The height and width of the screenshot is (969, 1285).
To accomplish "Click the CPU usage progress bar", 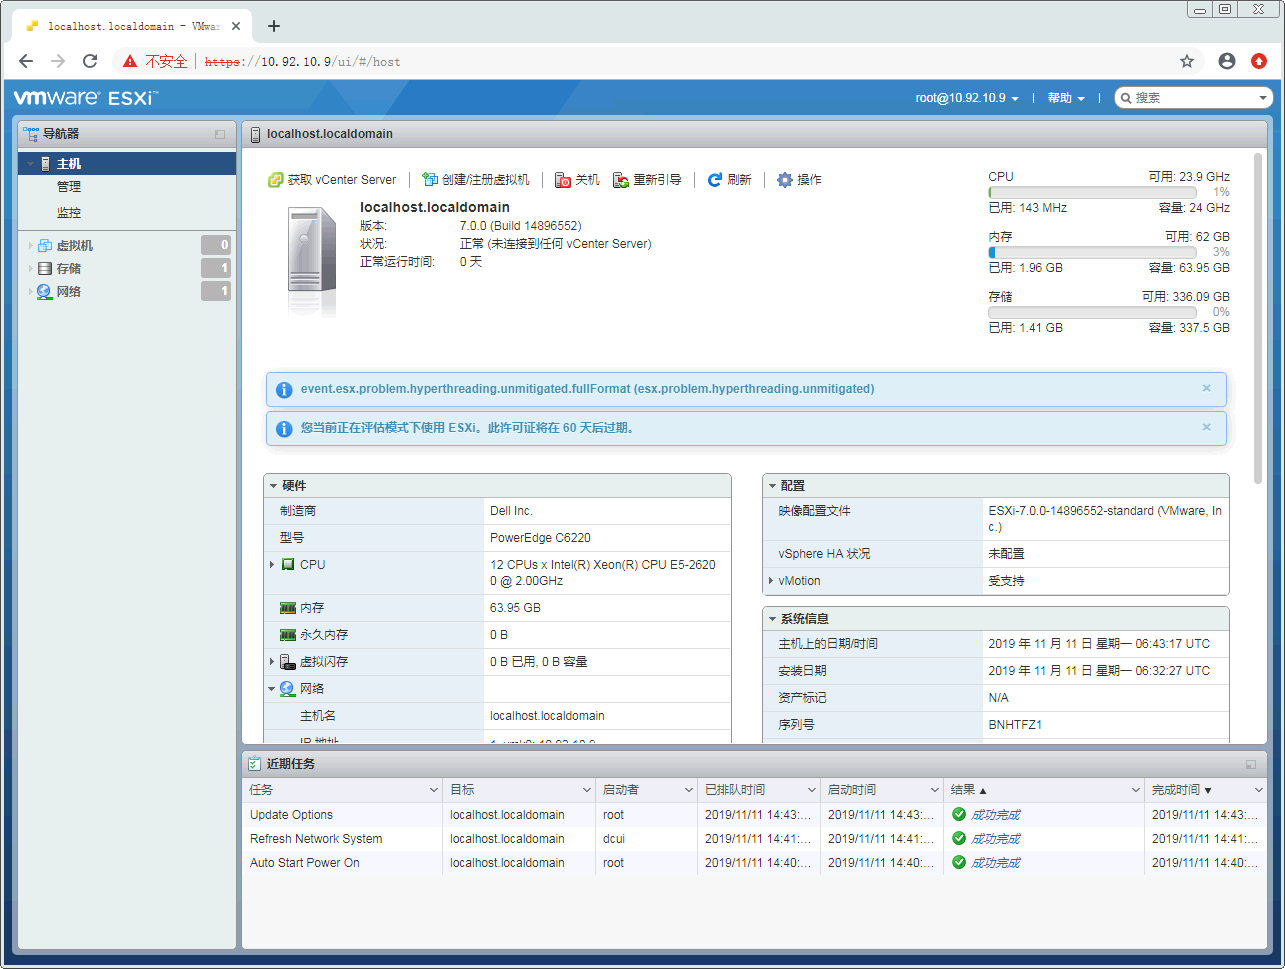I will coord(1092,192).
